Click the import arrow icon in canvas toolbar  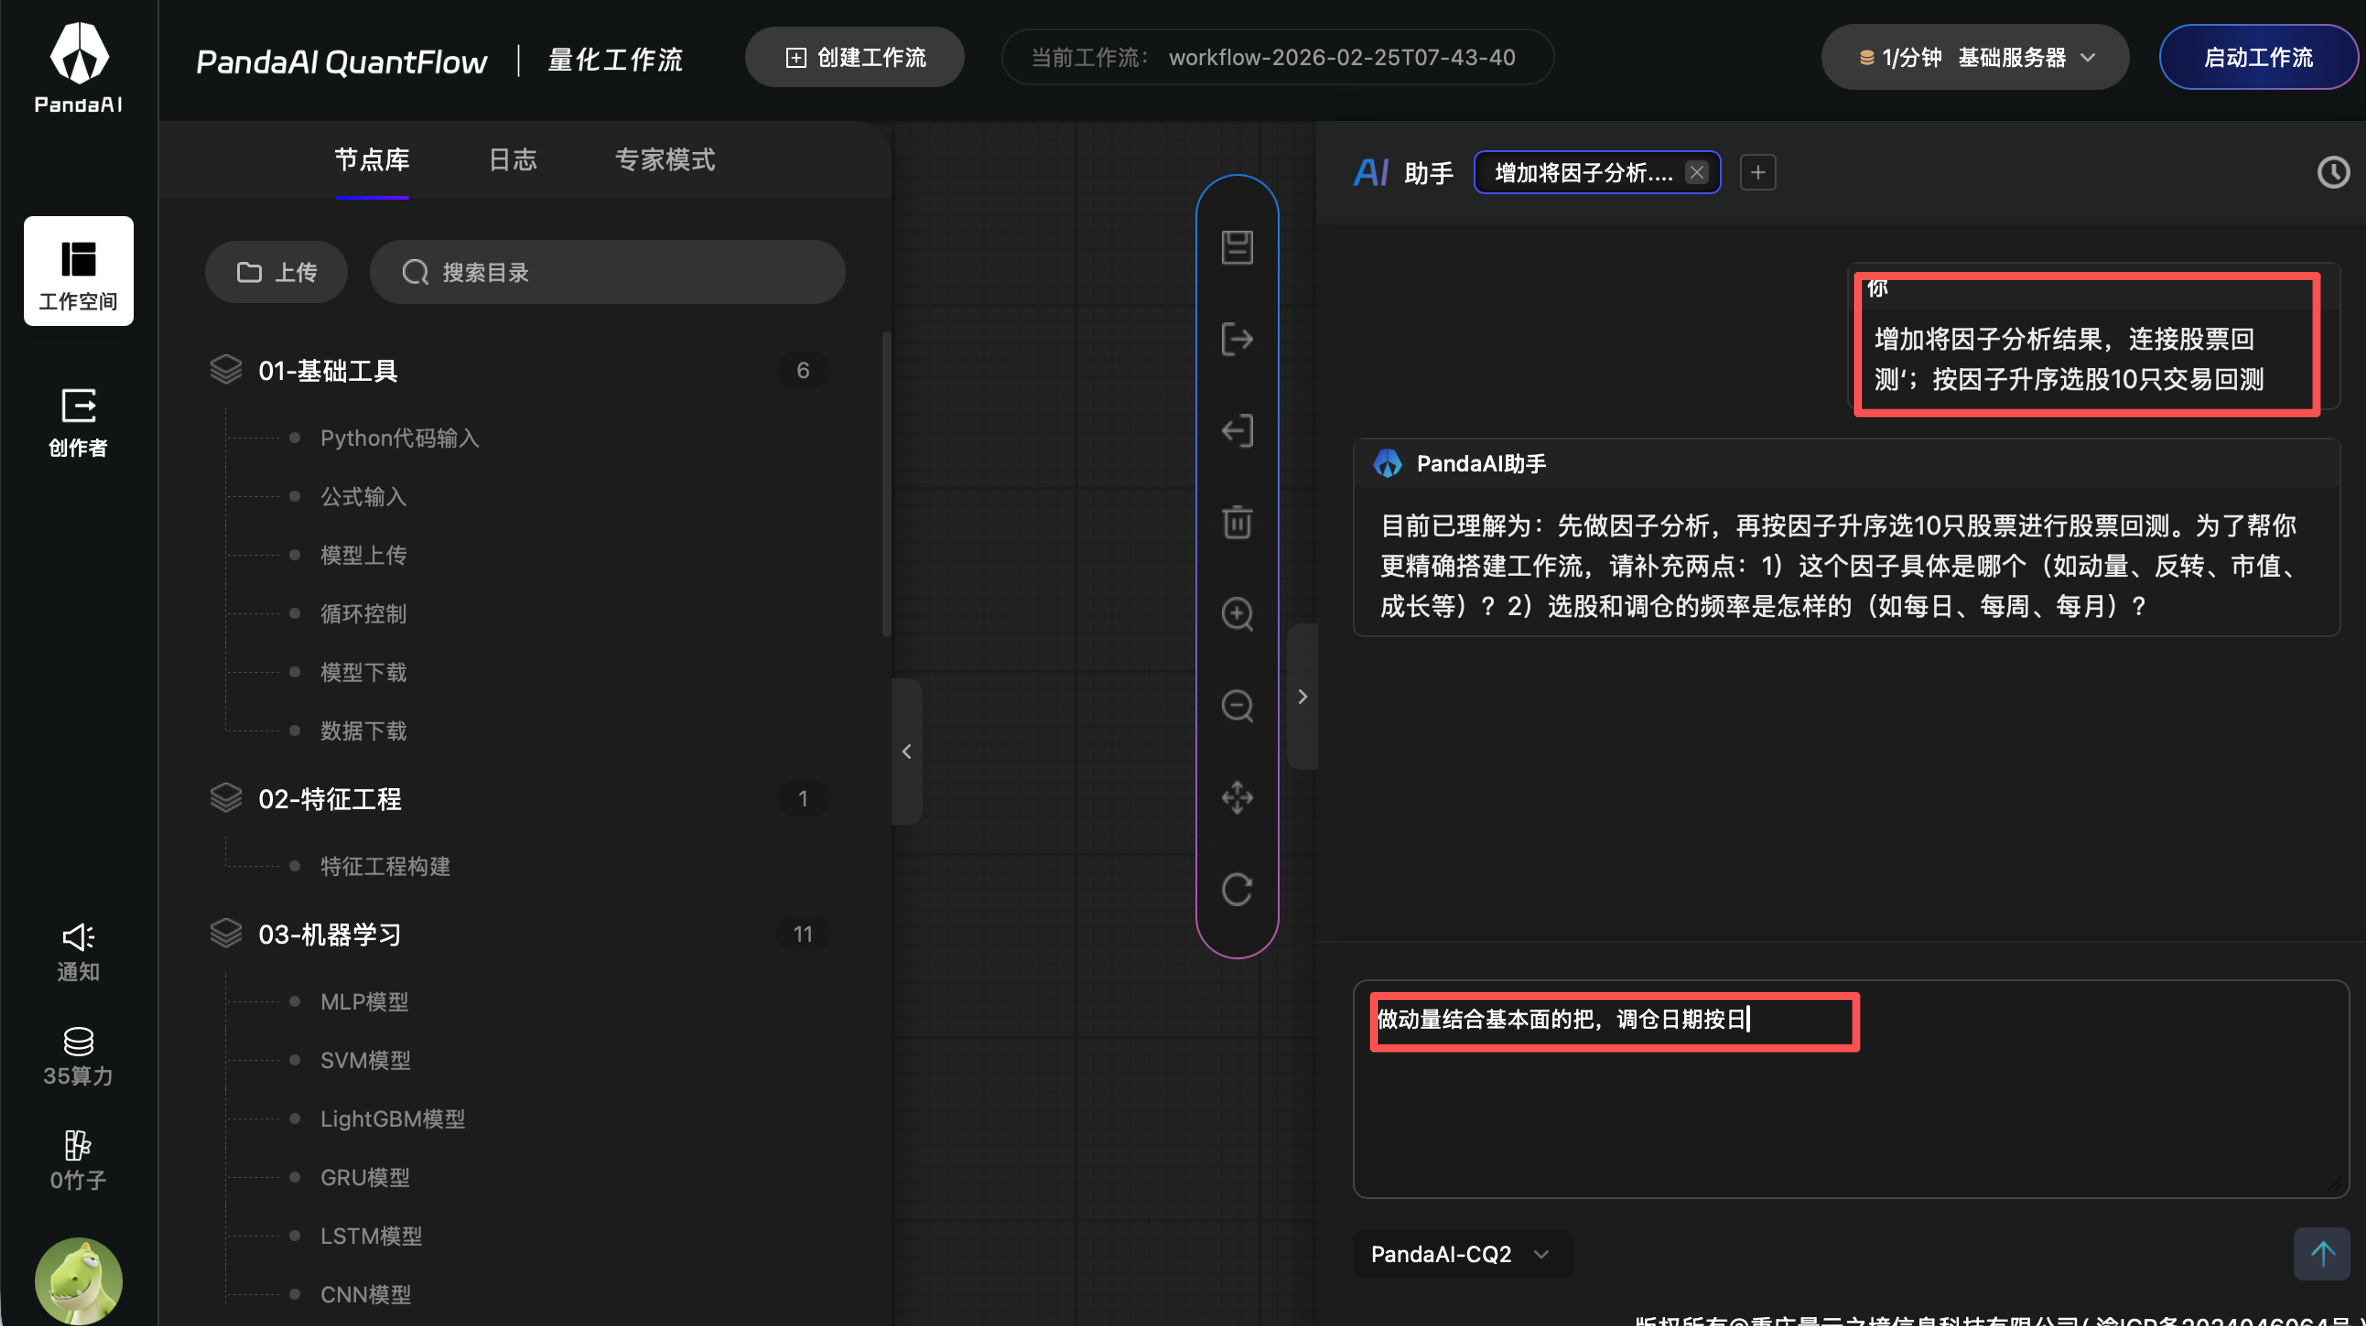[1237, 431]
